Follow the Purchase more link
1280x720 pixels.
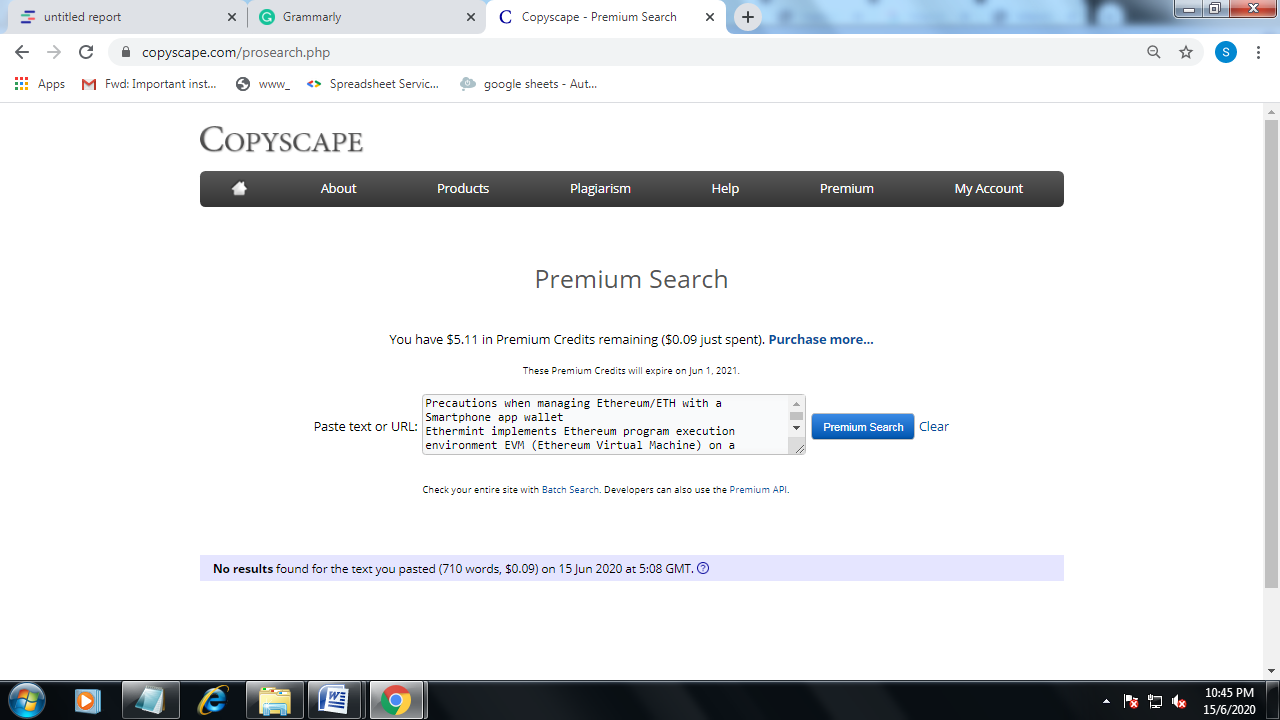(821, 339)
